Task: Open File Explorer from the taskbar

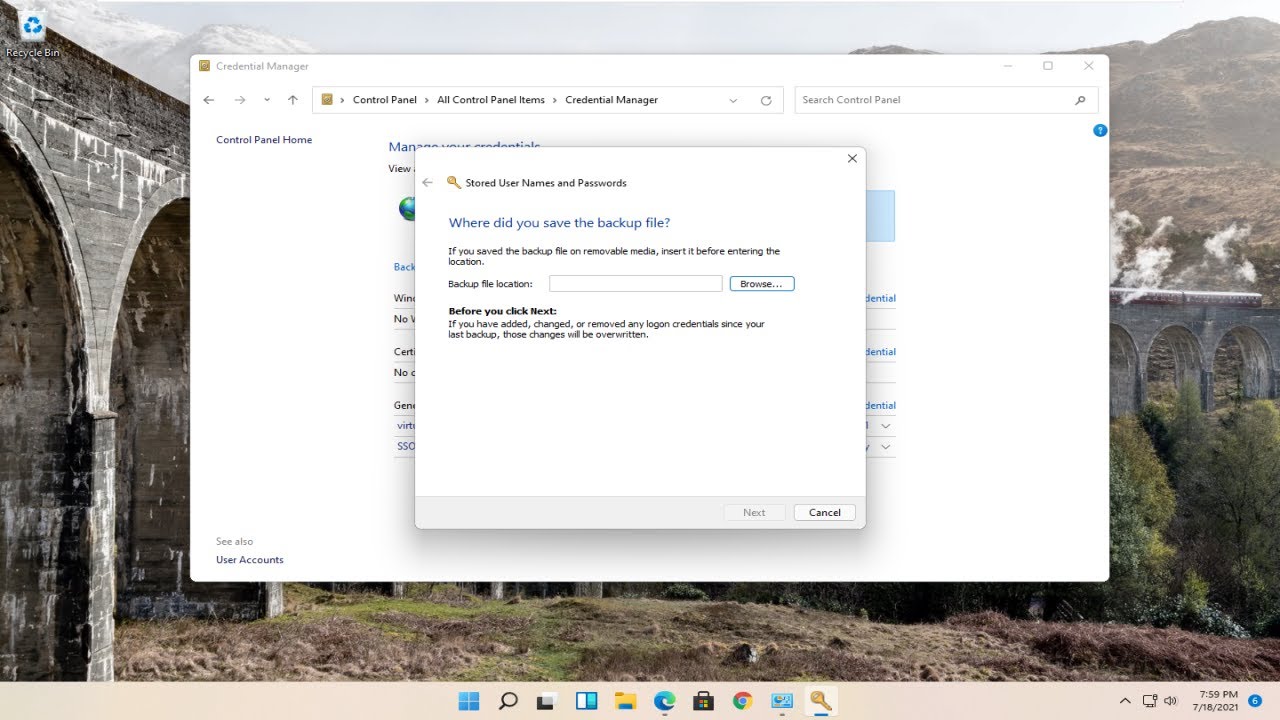Action: [x=626, y=701]
